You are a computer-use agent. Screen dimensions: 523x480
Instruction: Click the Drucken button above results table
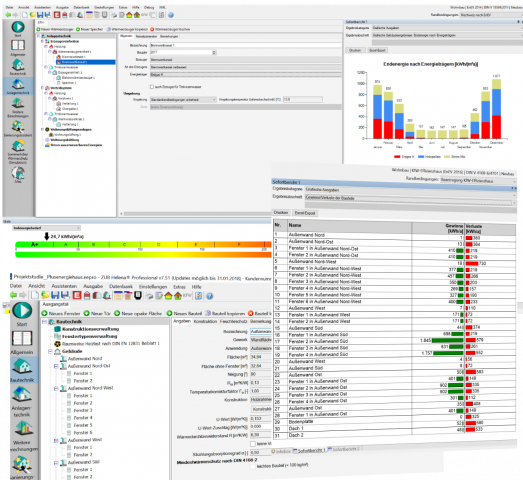pyautogui.click(x=281, y=212)
